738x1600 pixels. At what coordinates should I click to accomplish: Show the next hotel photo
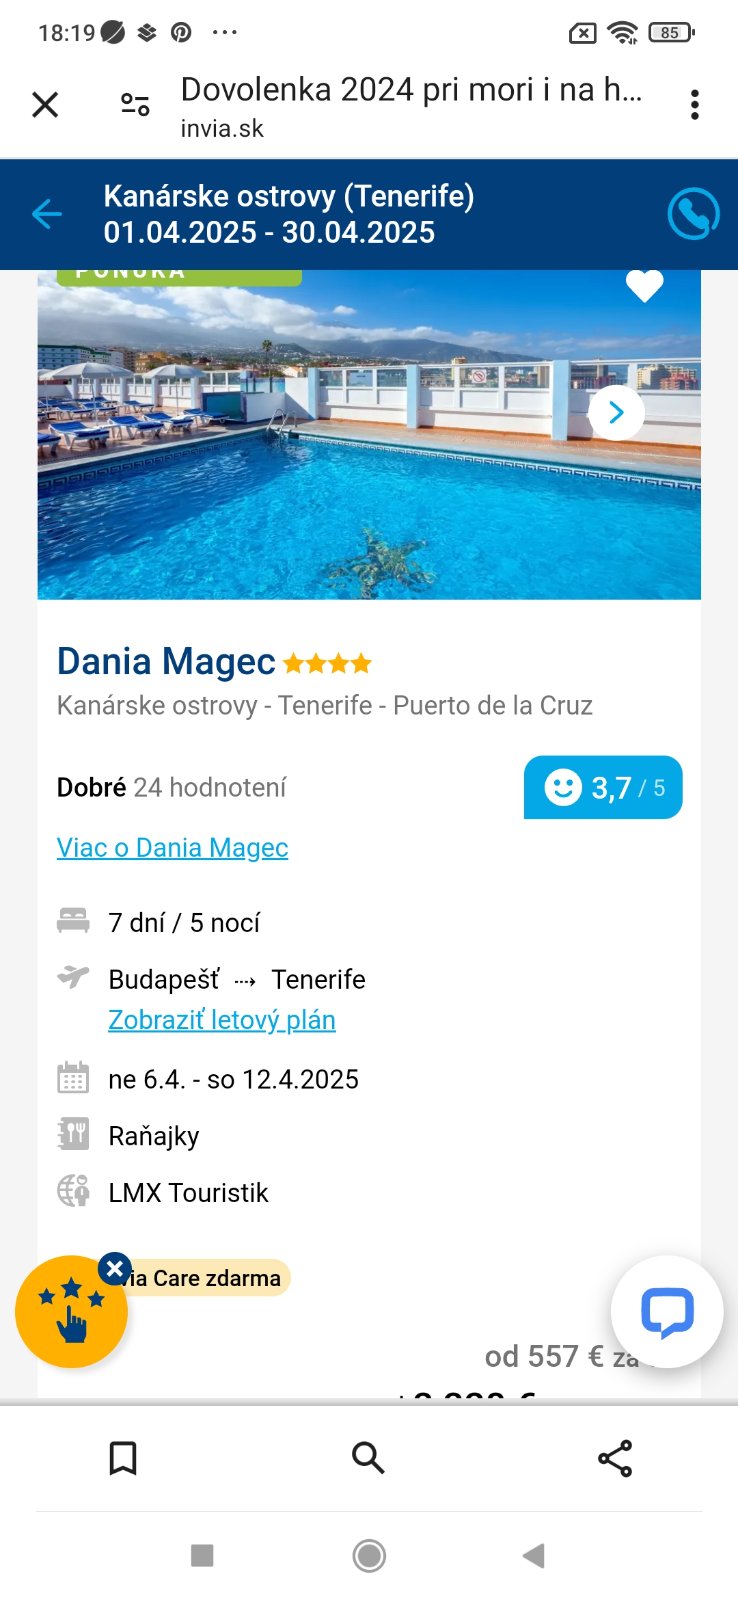616,412
